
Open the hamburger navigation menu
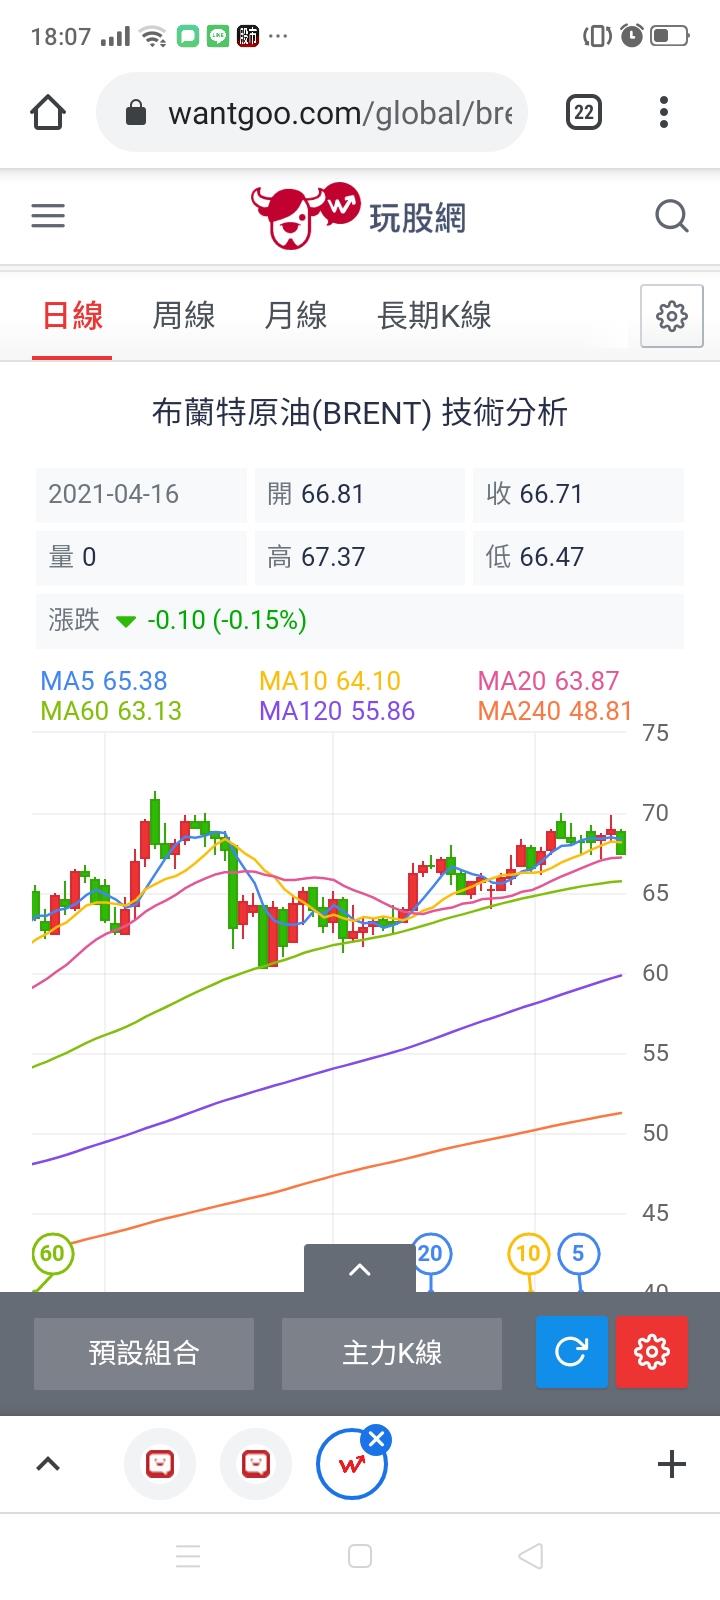click(x=48, y=216)
